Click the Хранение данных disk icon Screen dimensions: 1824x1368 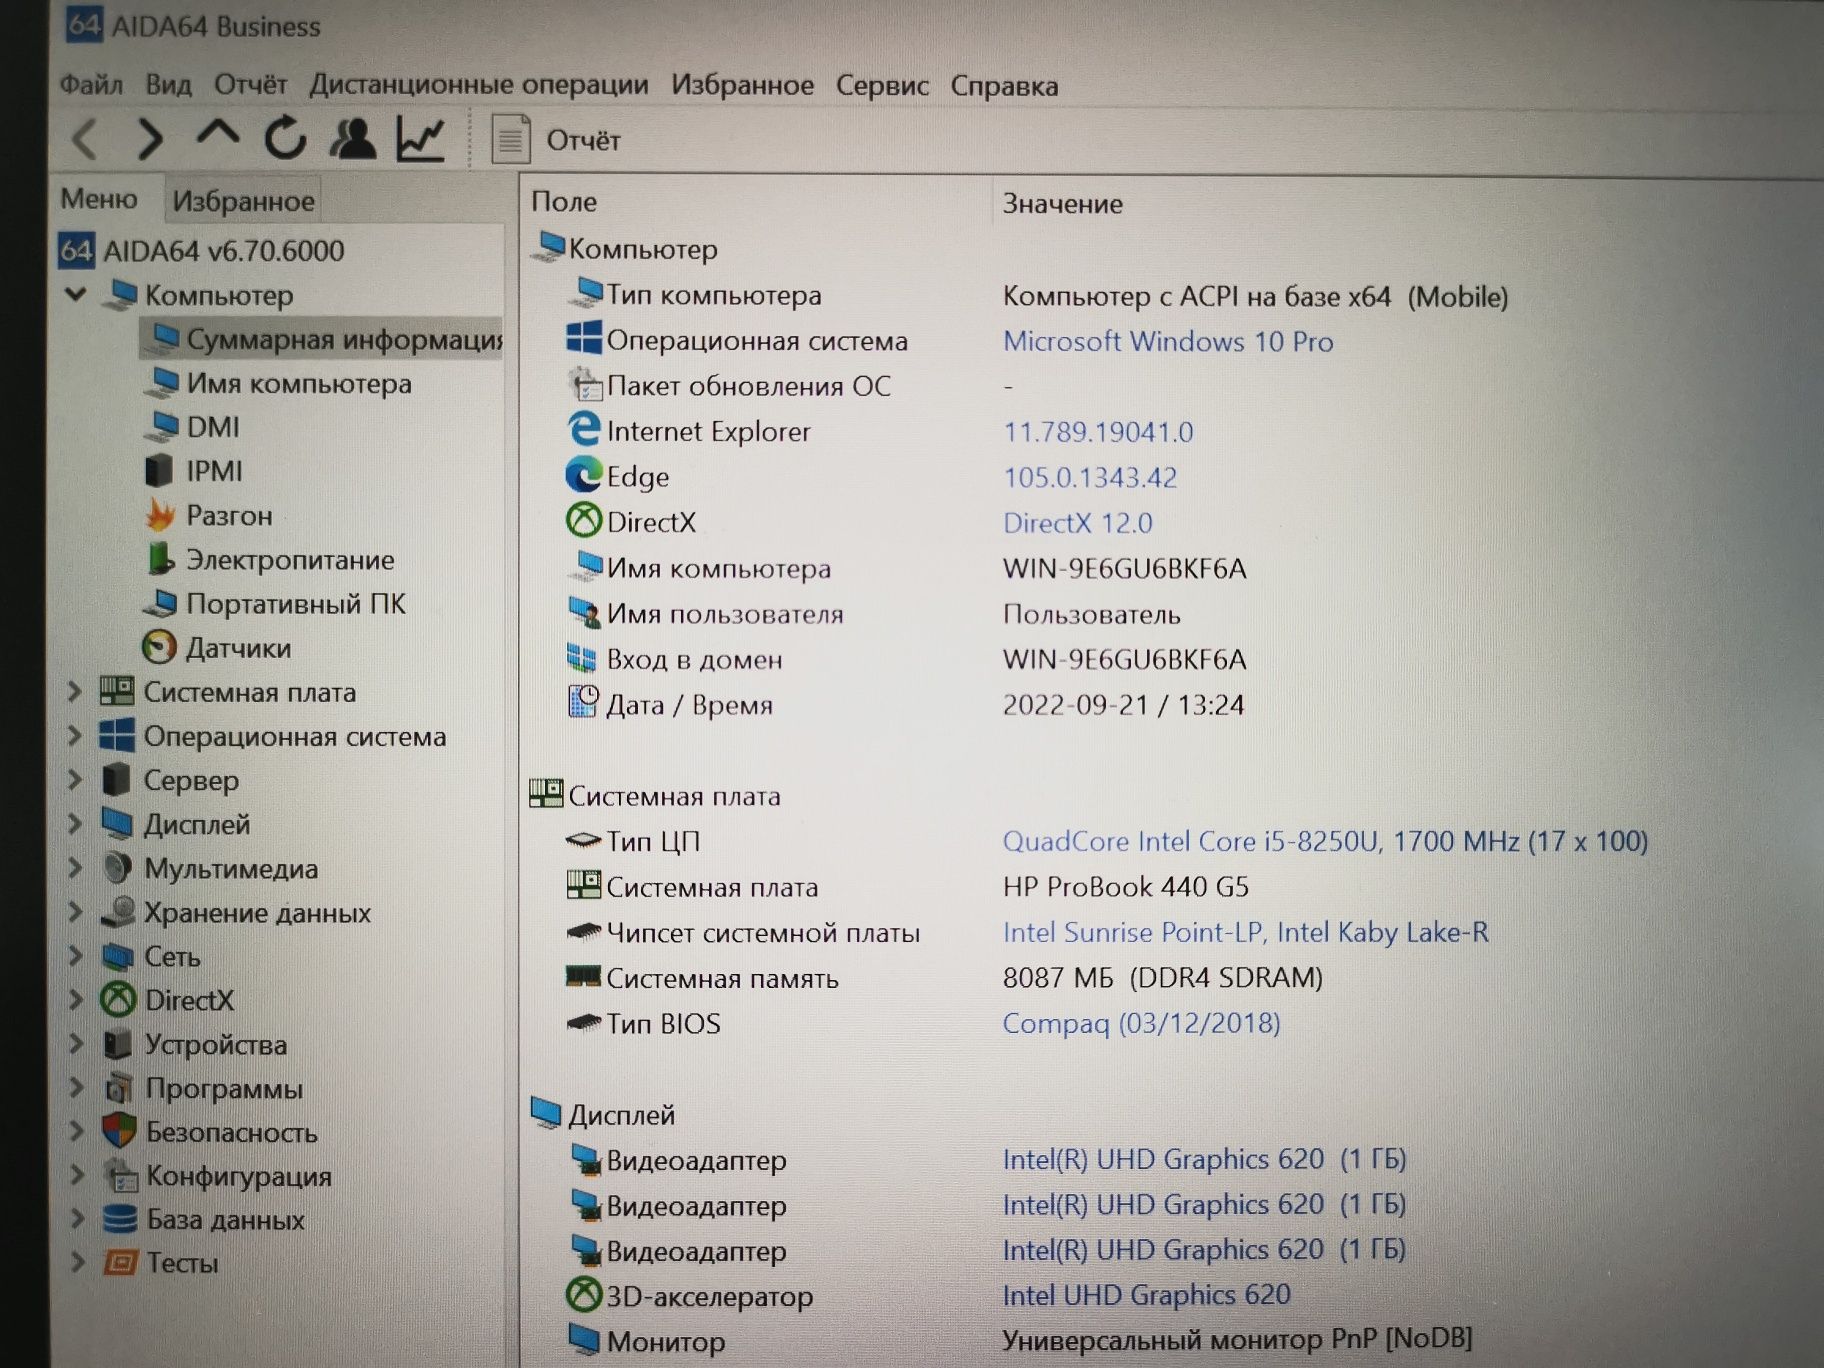point(118,911)
